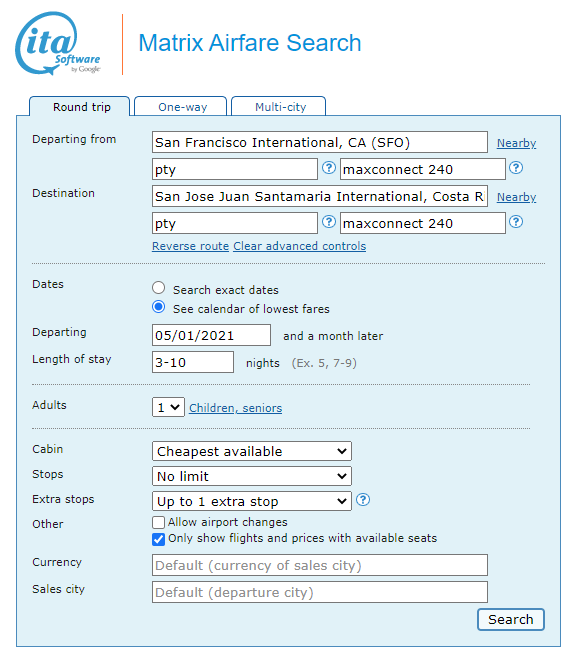Click the Departing date input field
This screenshot has height=661, width=571.
pos(212,335)
